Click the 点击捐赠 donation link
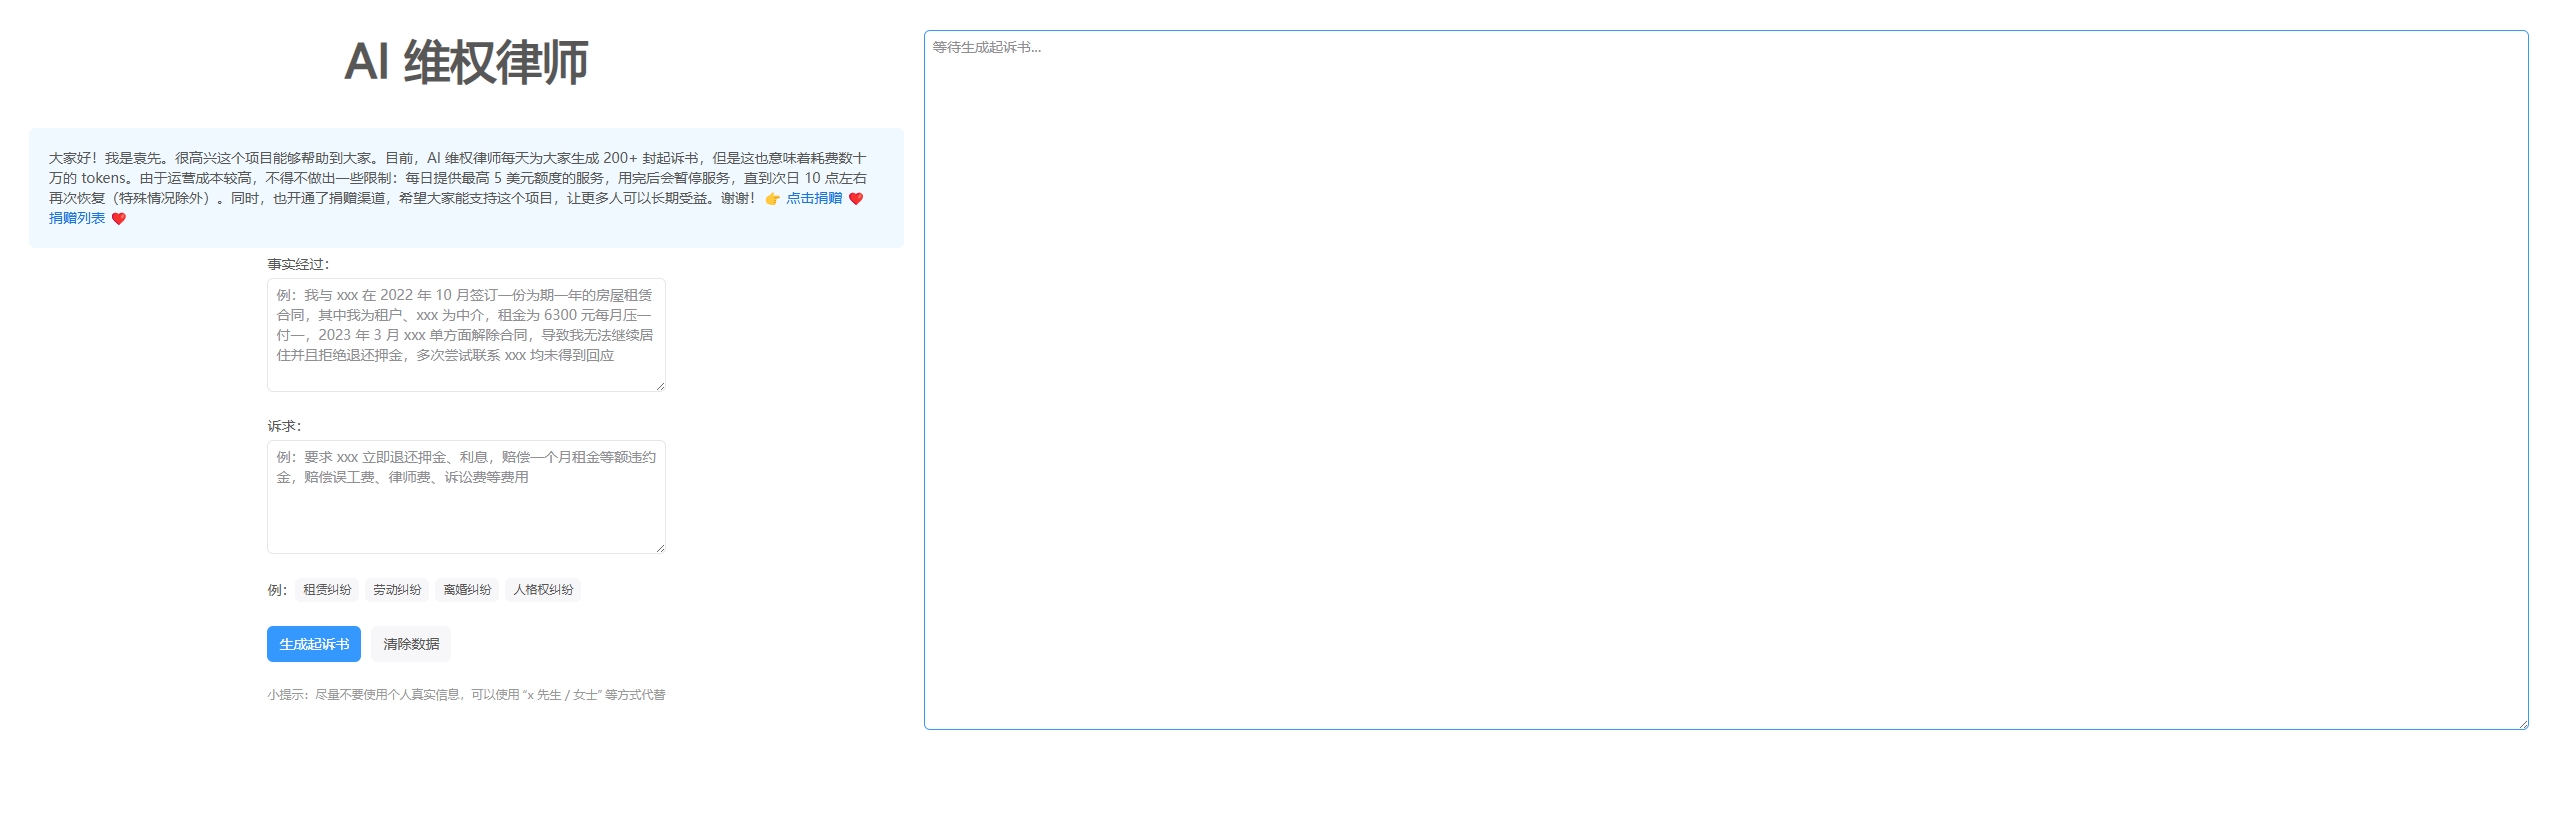Screen dimensions: 2559x840 tap(813, 198)
